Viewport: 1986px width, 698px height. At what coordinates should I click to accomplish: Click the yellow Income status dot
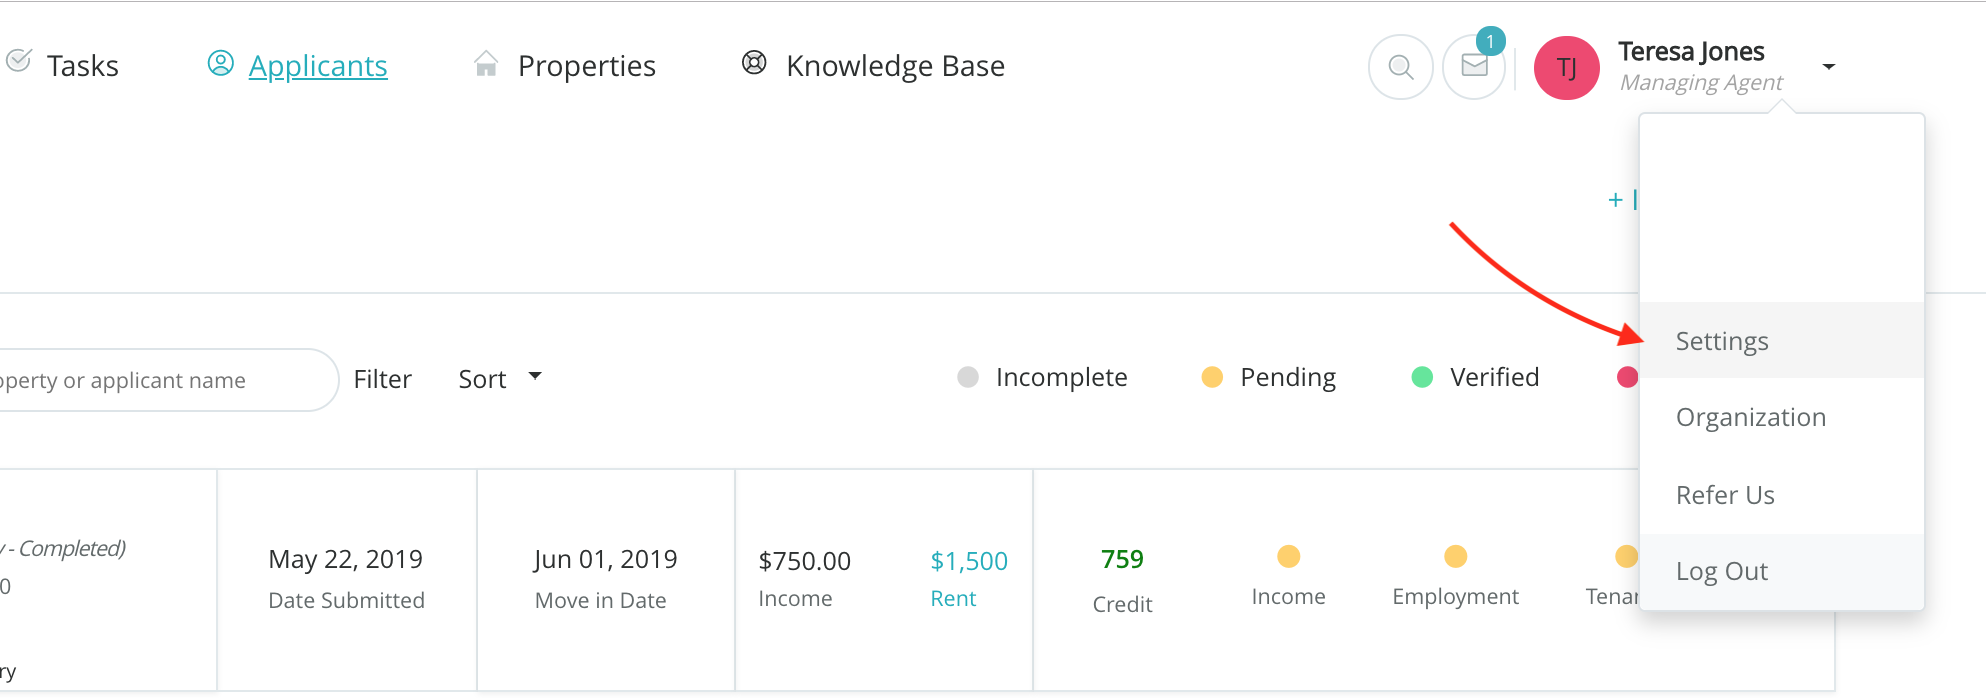tap(1288, 556)
